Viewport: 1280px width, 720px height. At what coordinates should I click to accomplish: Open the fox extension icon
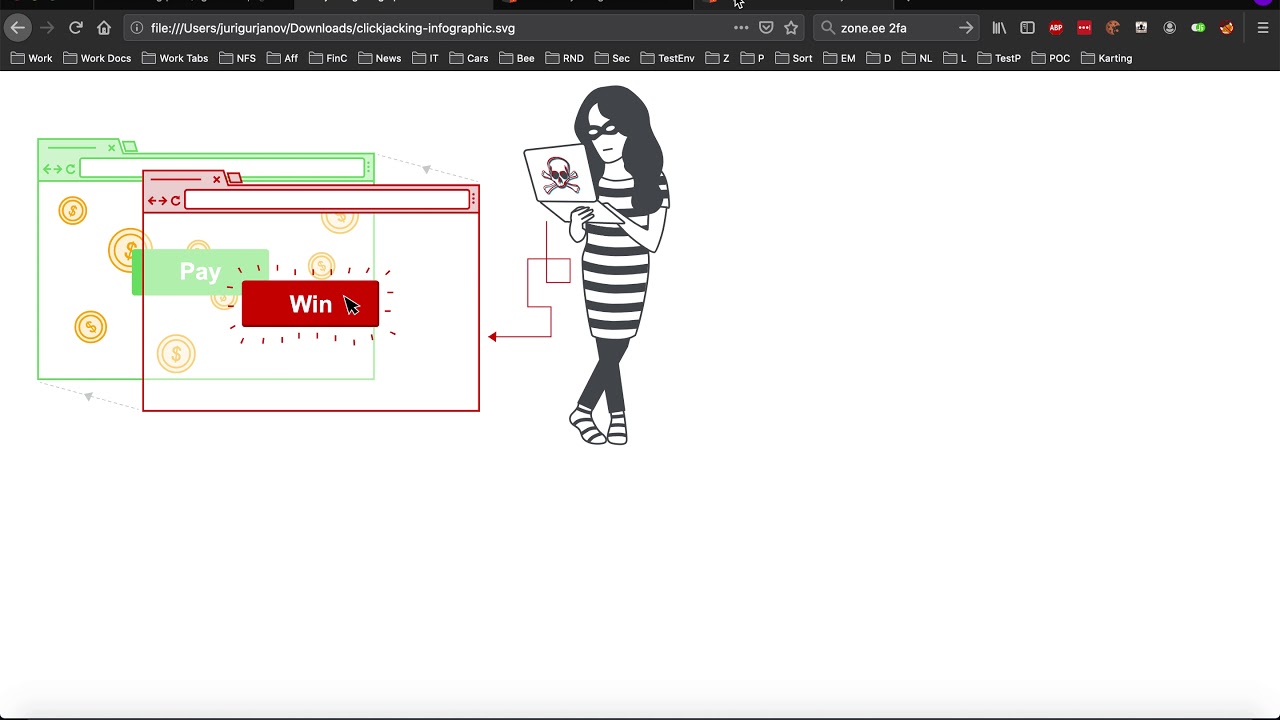click(1227, 28)
